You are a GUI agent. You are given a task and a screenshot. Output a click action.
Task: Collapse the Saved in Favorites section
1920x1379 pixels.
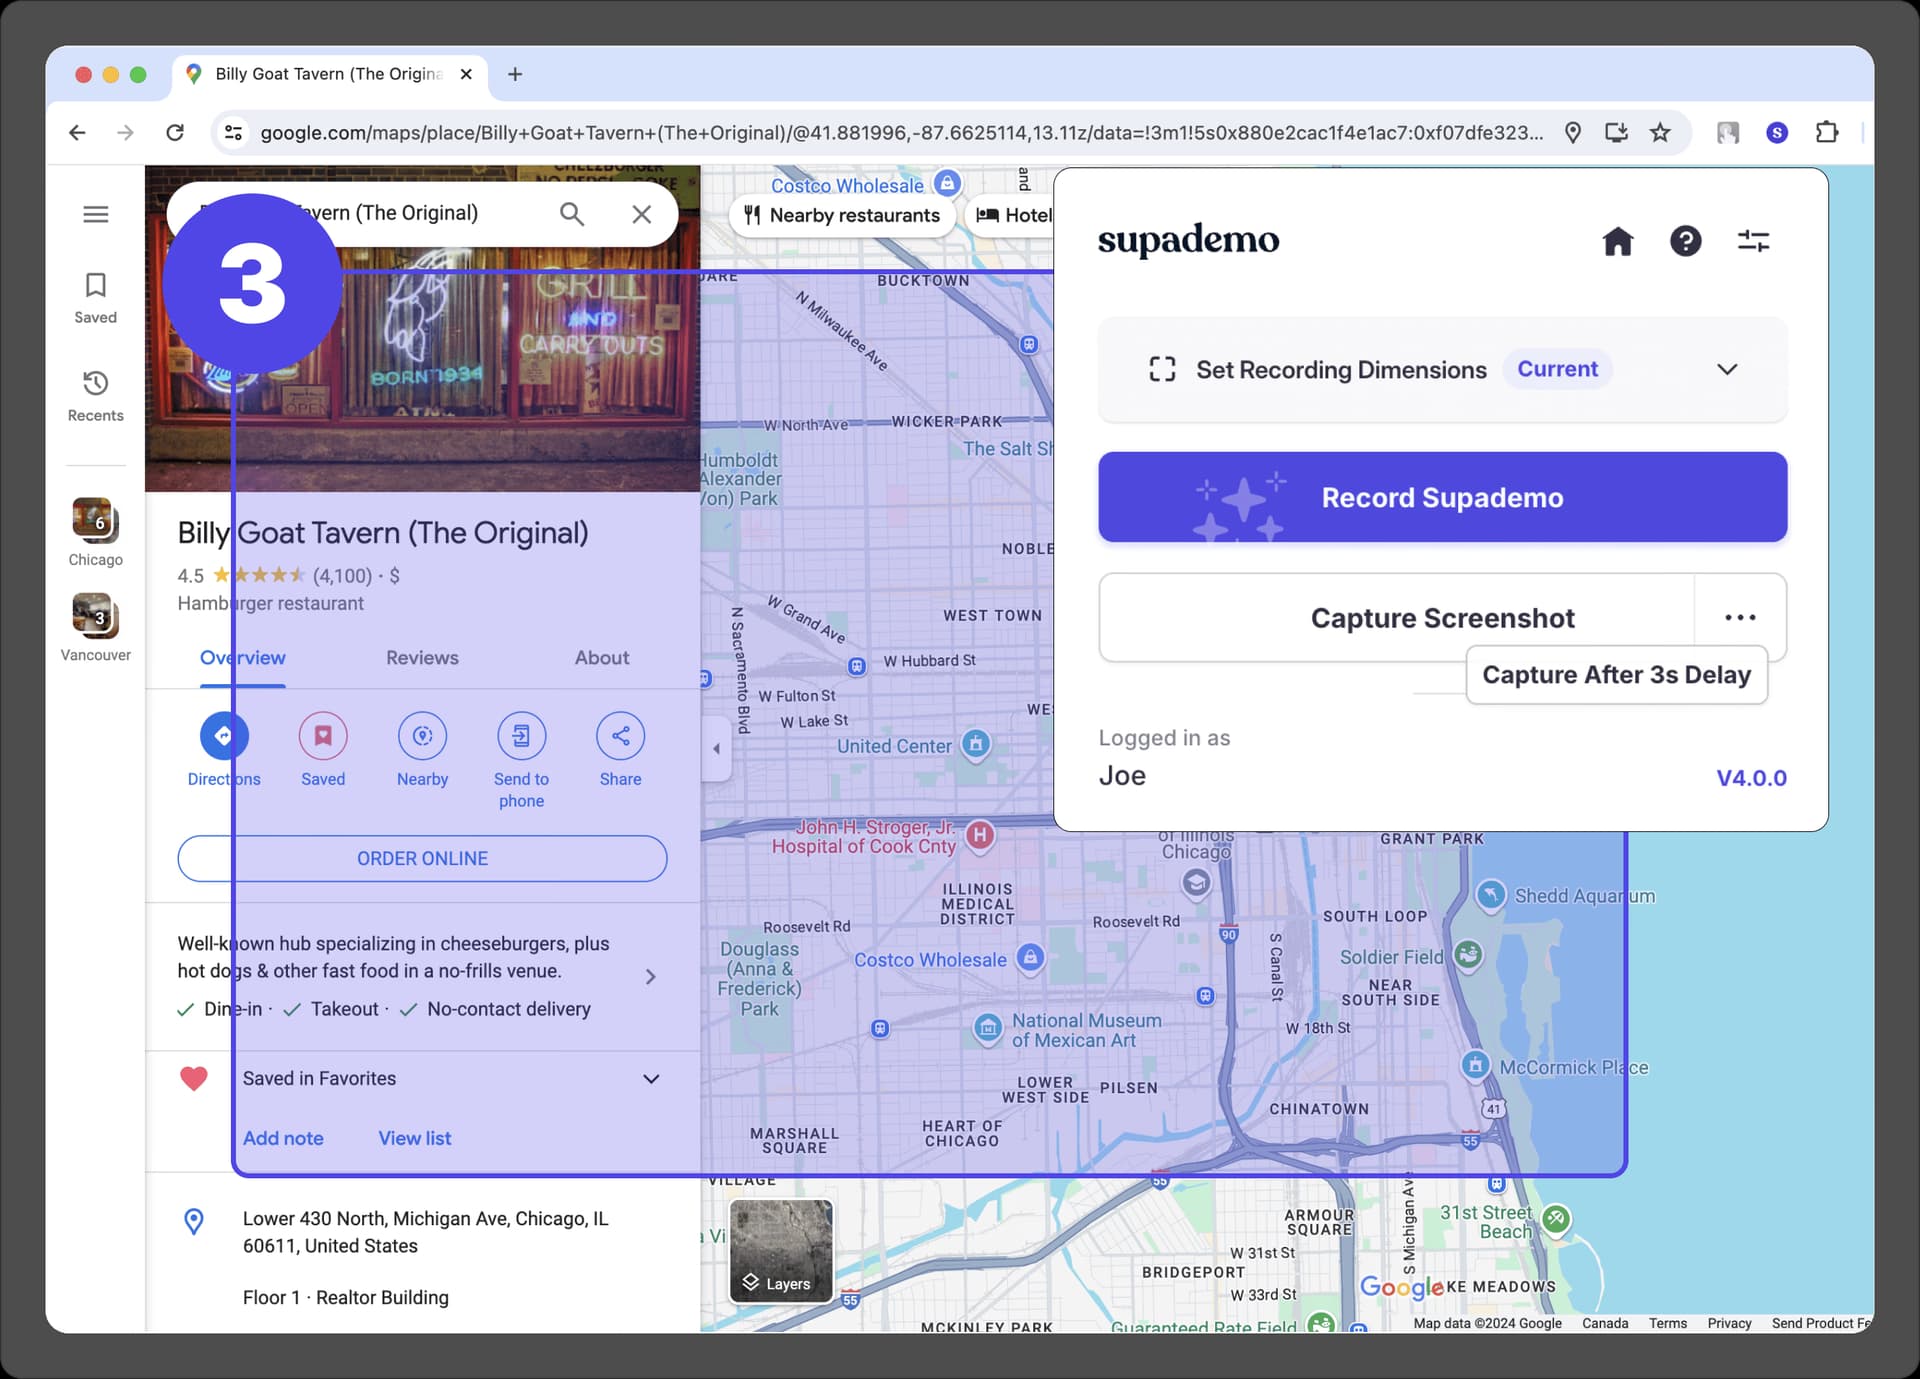tap(651, 1078)
